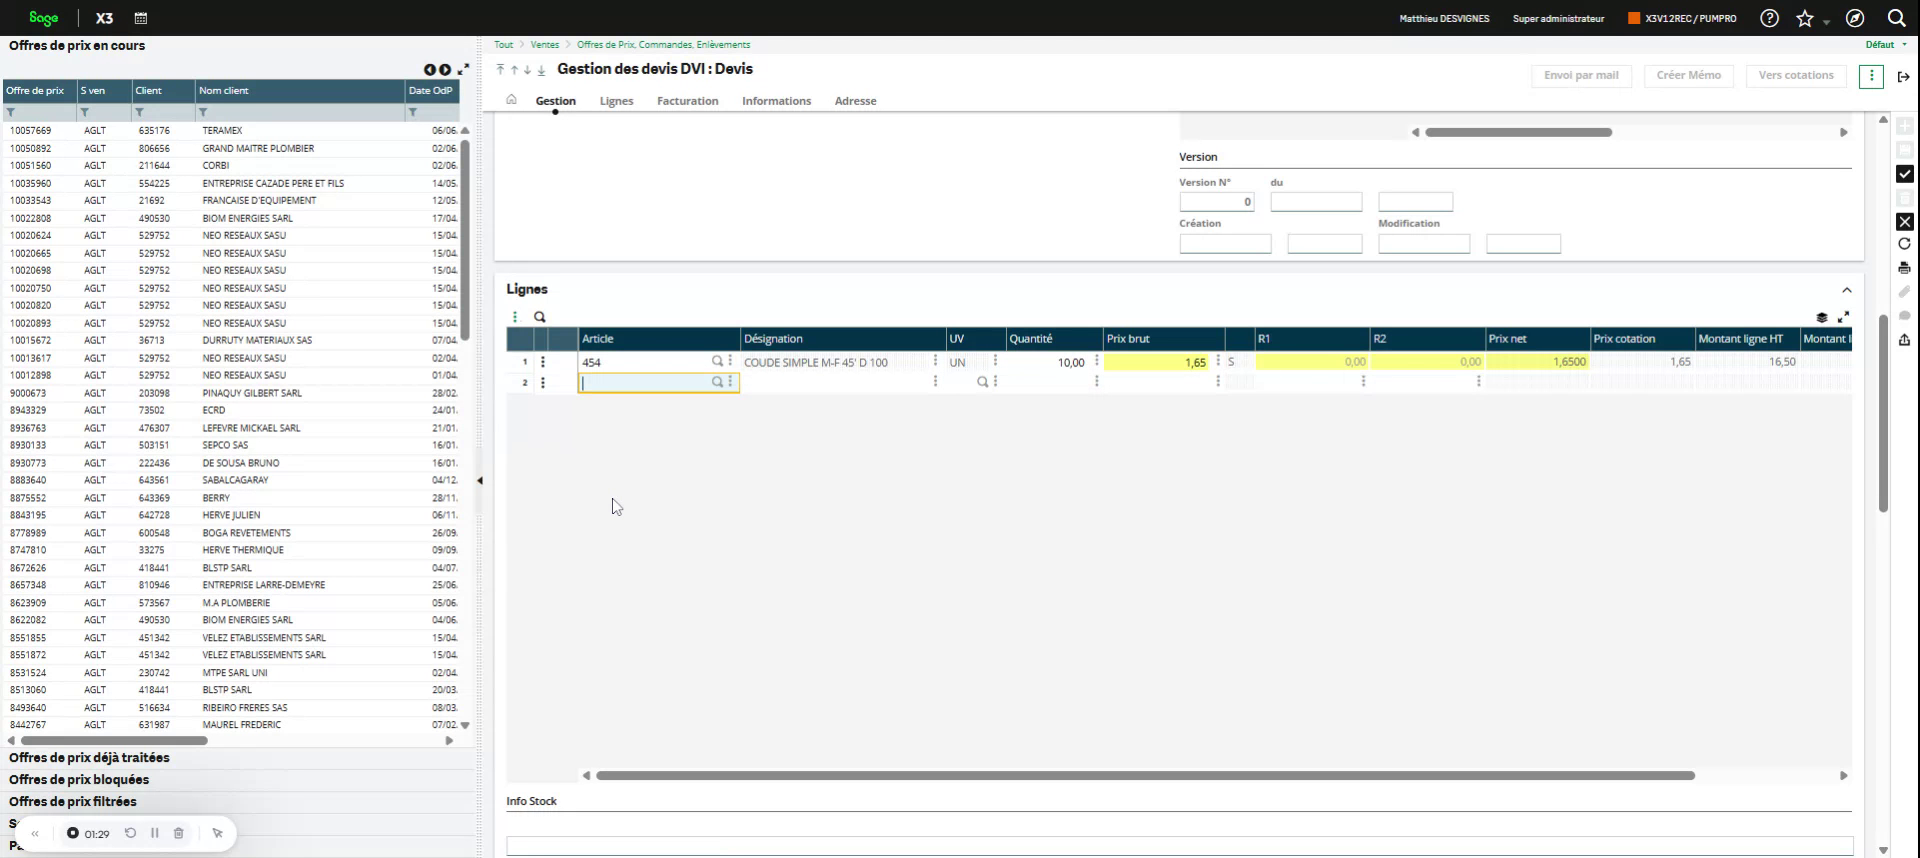Click the Version N° input field

click(1216, 202)
